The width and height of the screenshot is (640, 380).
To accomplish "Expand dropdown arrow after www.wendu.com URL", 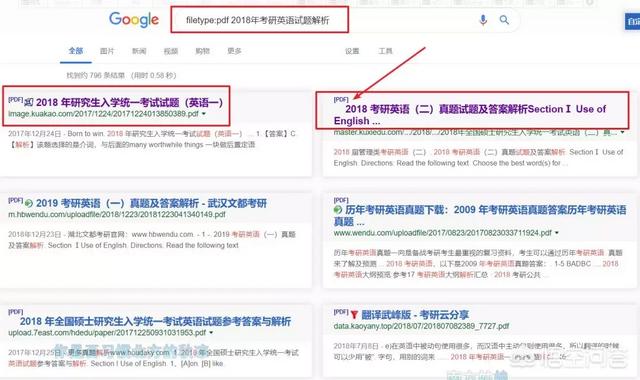I will coord(557,233).
